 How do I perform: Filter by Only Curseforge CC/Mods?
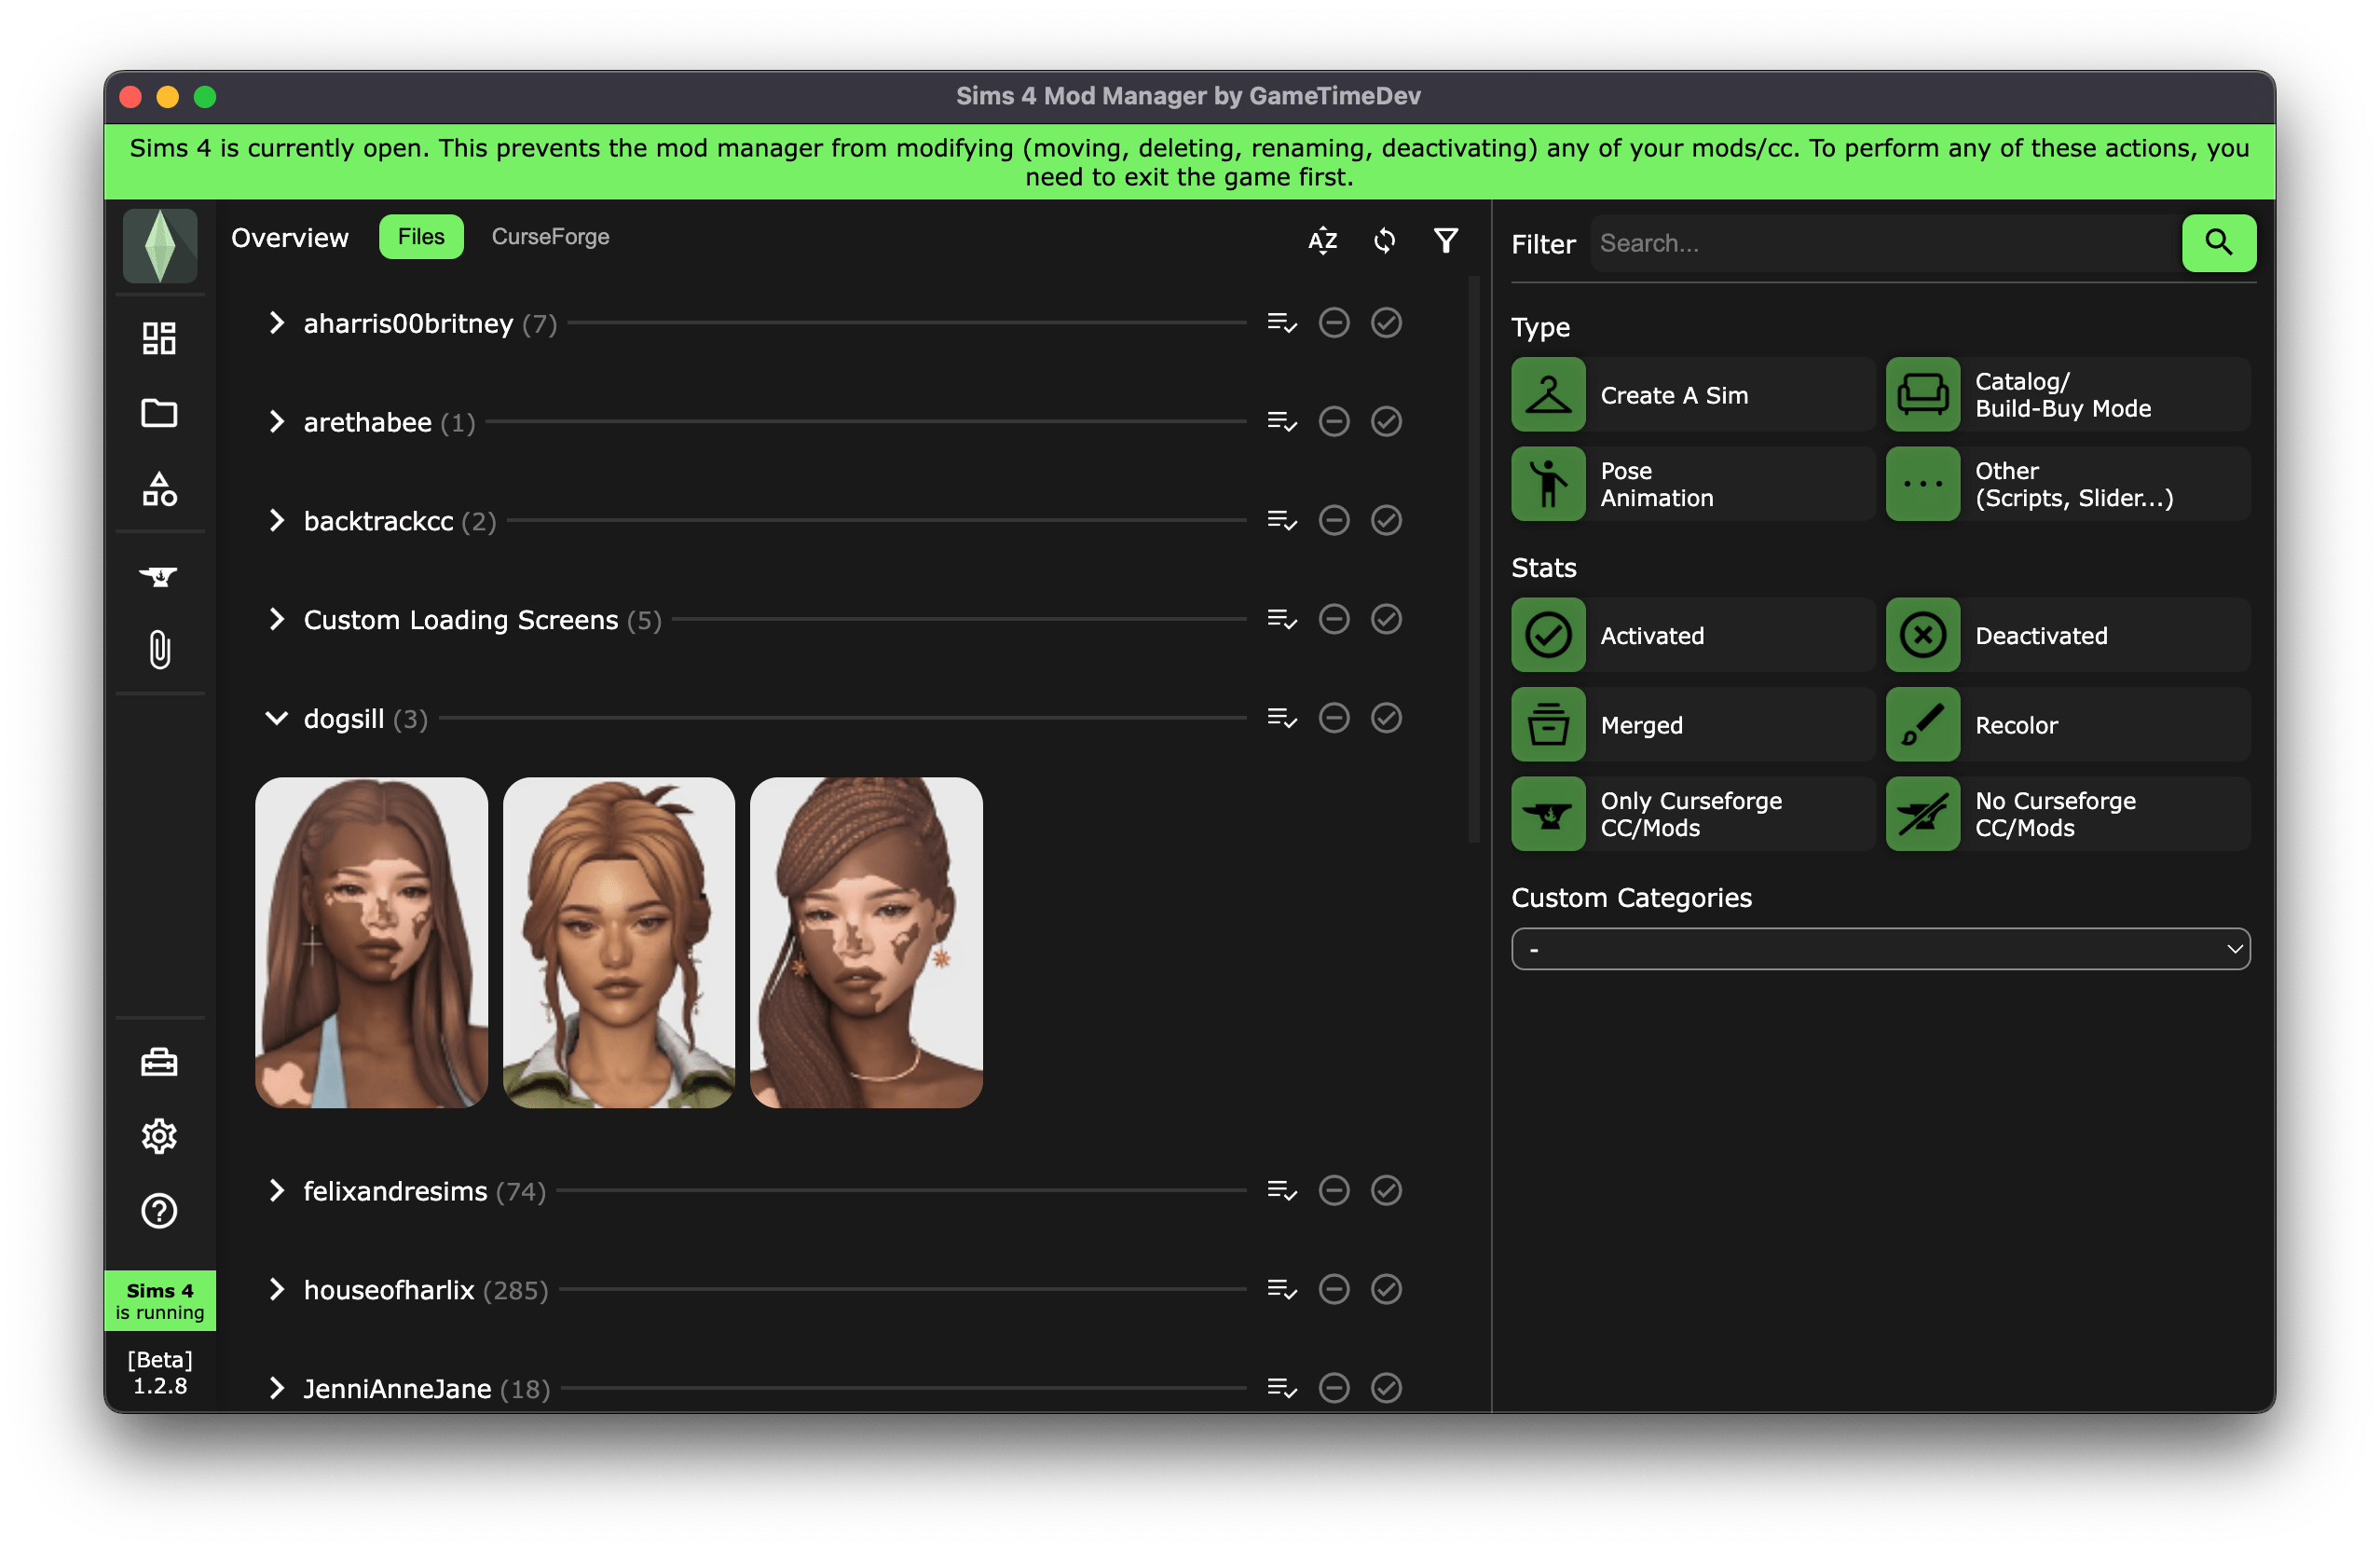click(x=1692, y=815)
